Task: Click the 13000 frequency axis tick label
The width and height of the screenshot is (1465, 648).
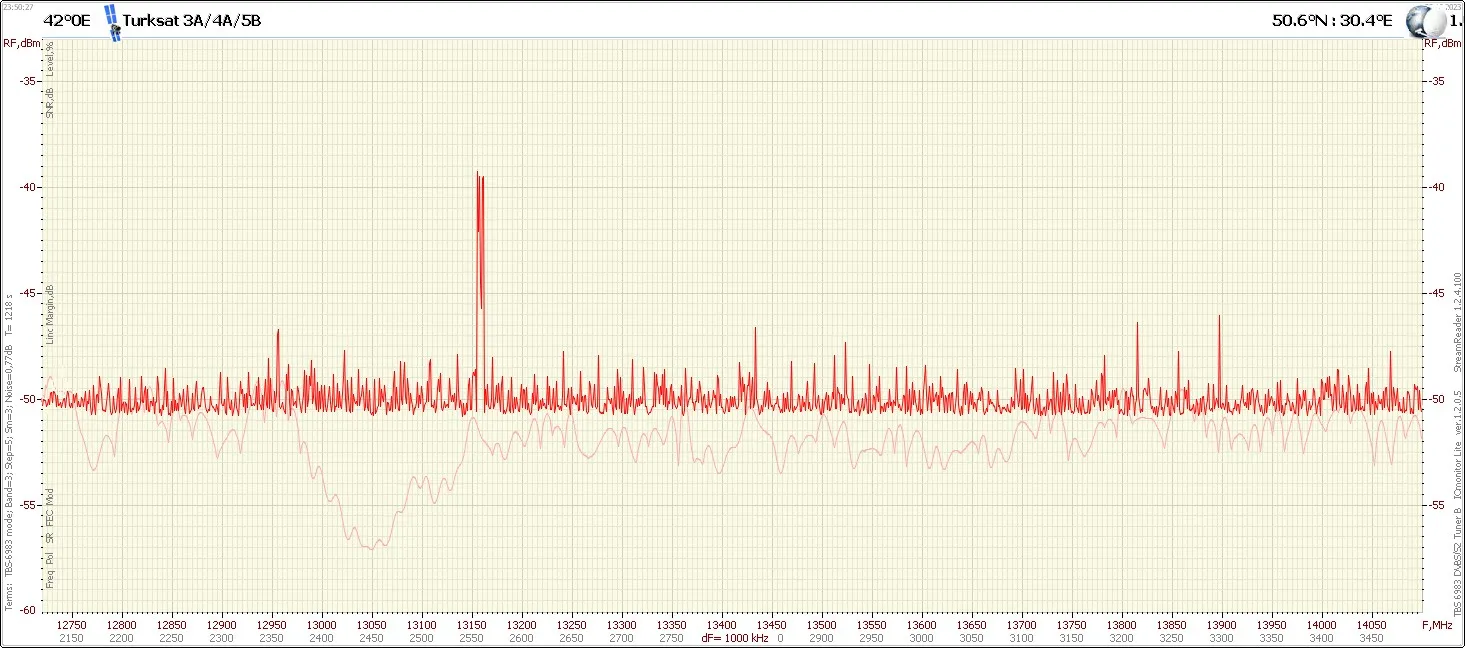Action: click(x=322, y=624)
